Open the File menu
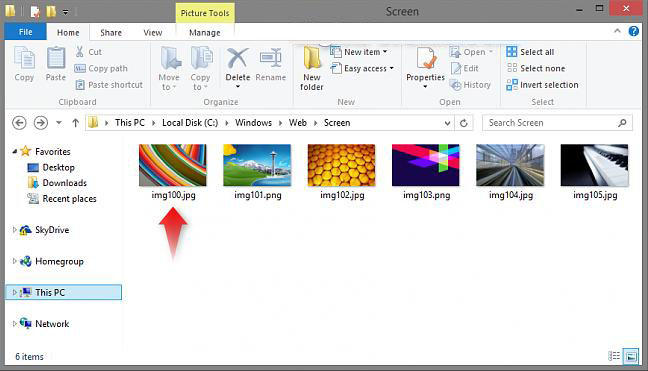Screen dimensions: 648x371 [x=25, y=32]
